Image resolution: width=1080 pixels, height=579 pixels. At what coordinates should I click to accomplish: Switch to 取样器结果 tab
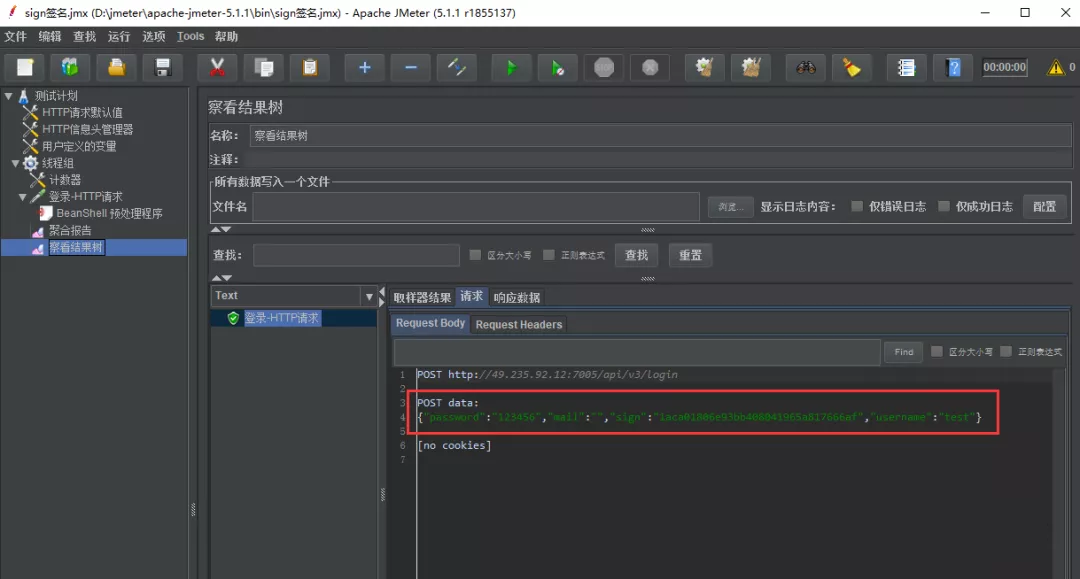[422, 297]
